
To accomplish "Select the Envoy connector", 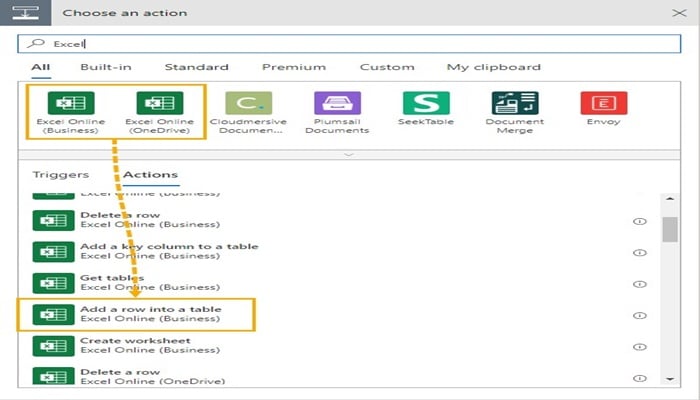I will click(x=604, y=108).
